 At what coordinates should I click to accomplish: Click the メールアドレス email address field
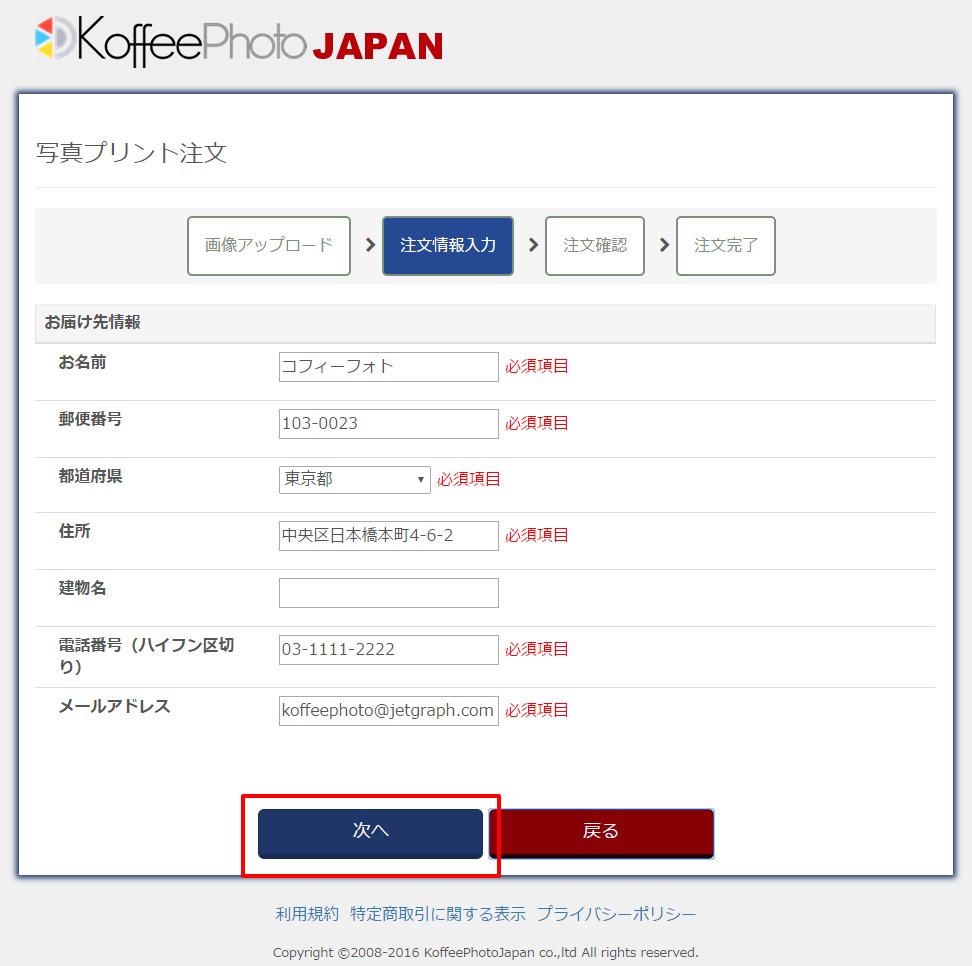point(388,710)
